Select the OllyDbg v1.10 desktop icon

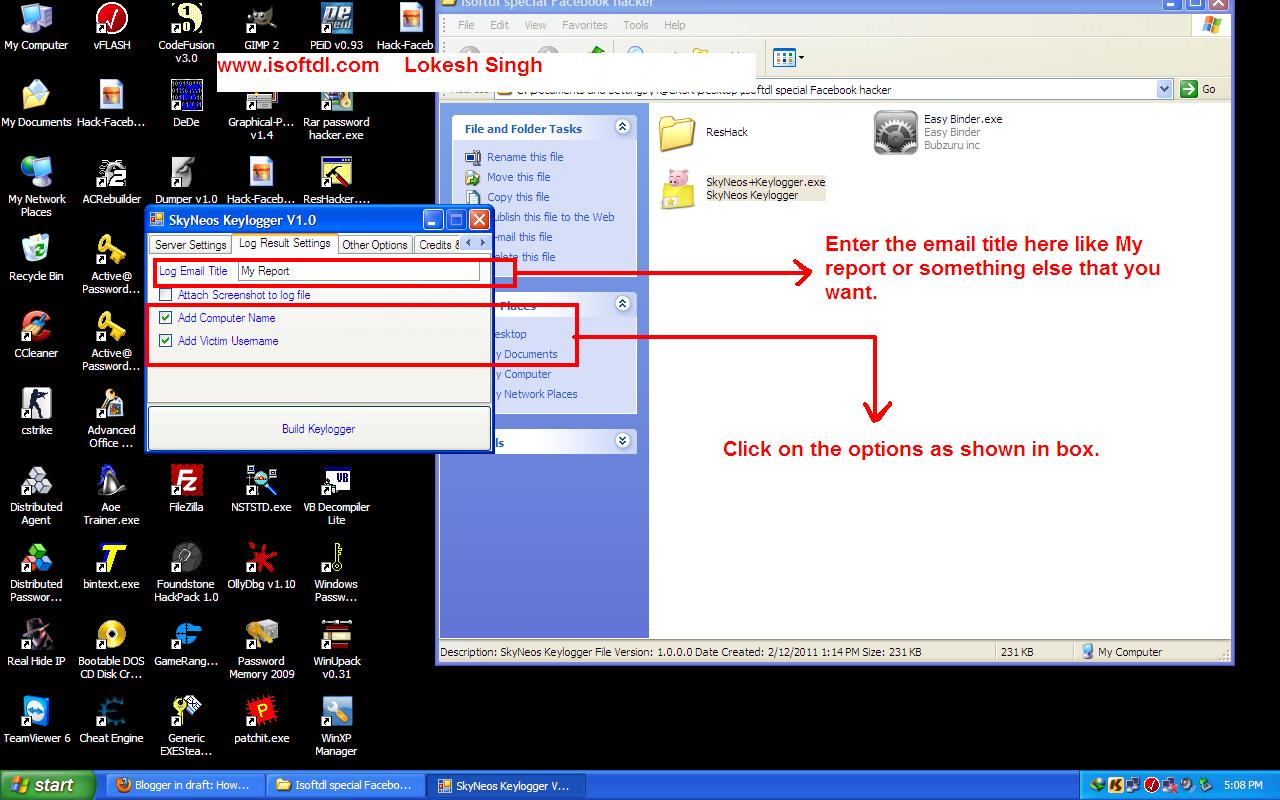(261, 566)
